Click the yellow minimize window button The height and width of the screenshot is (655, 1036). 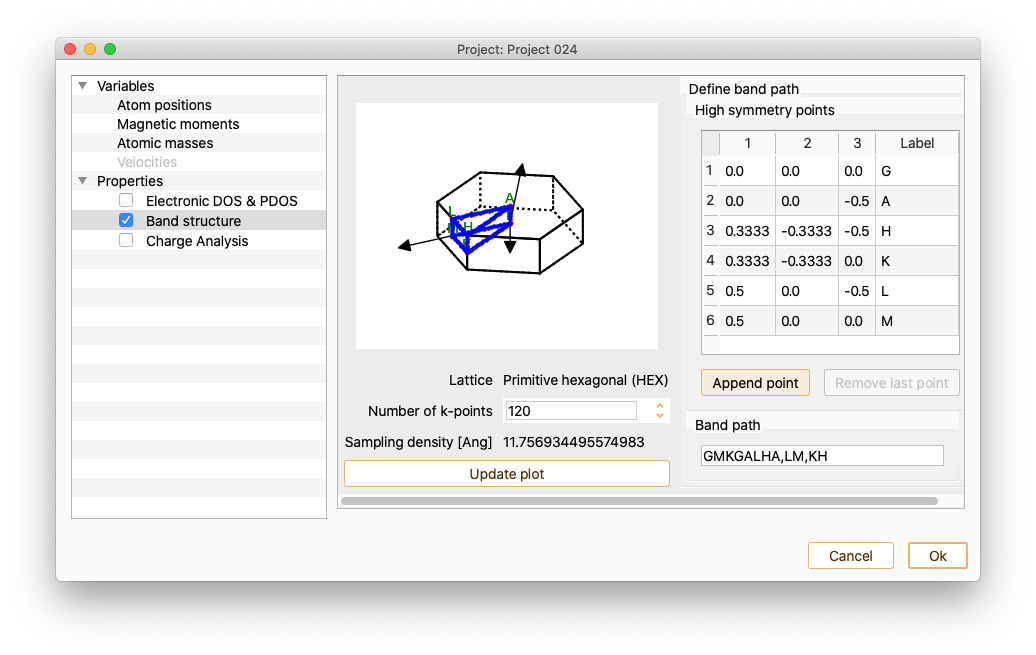tap(90, 49)
